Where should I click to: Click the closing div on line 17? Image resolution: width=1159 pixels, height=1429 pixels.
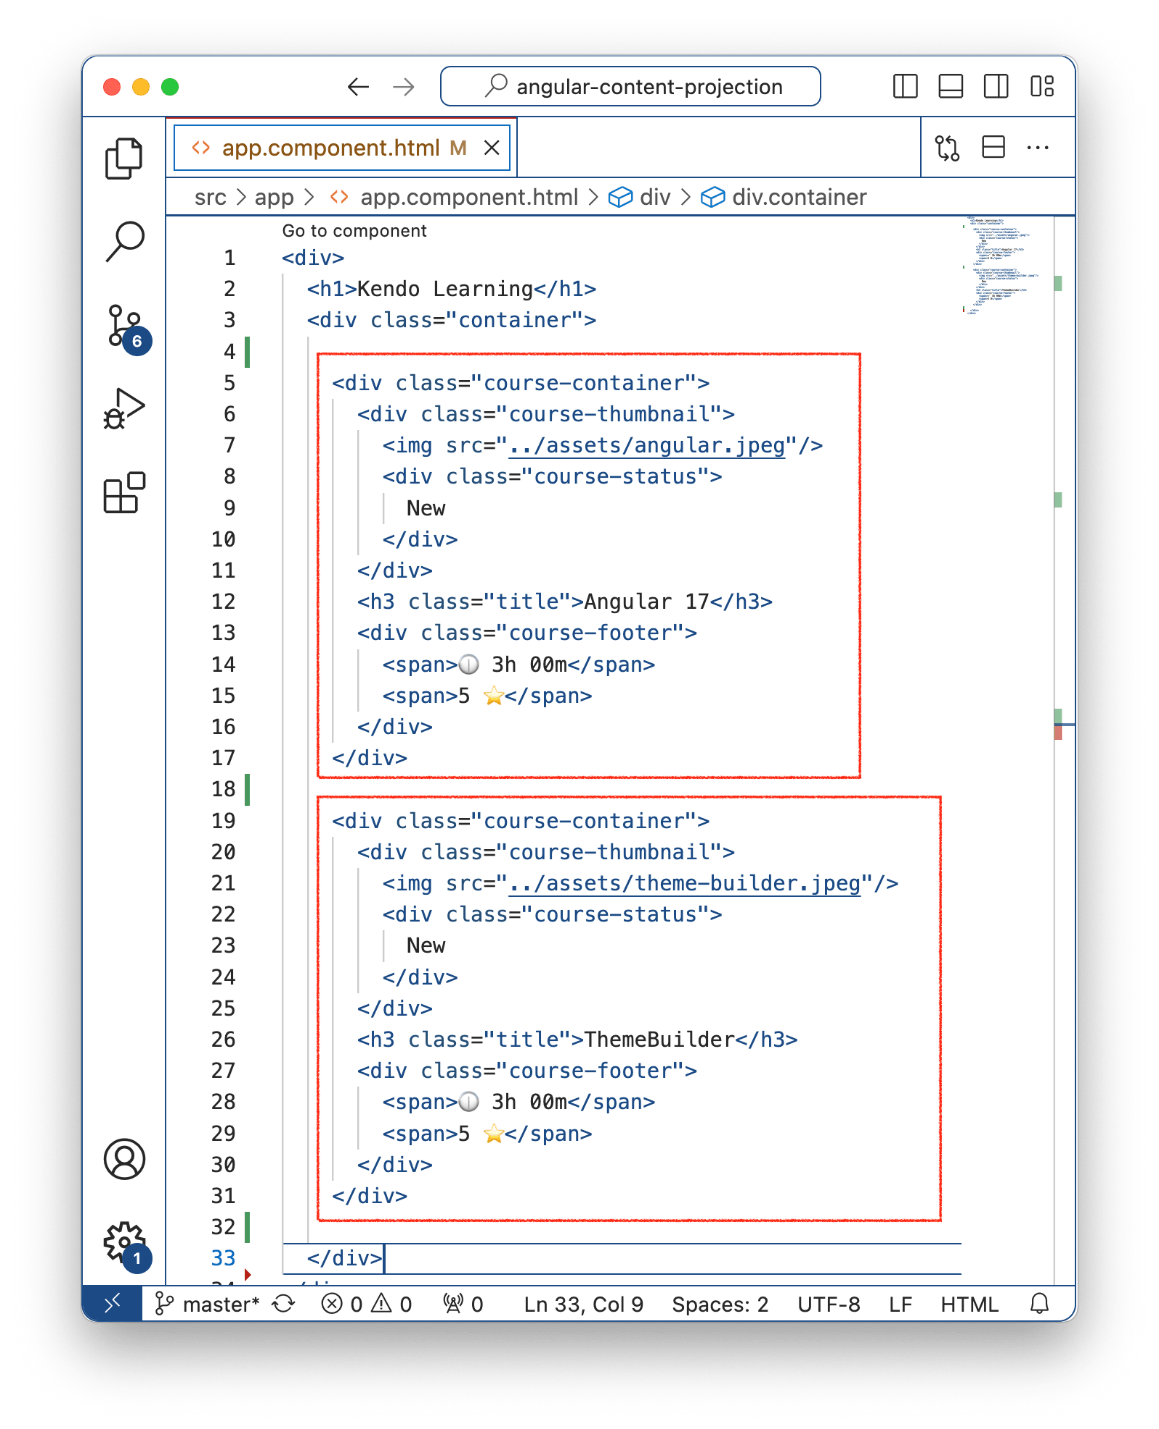369,758
